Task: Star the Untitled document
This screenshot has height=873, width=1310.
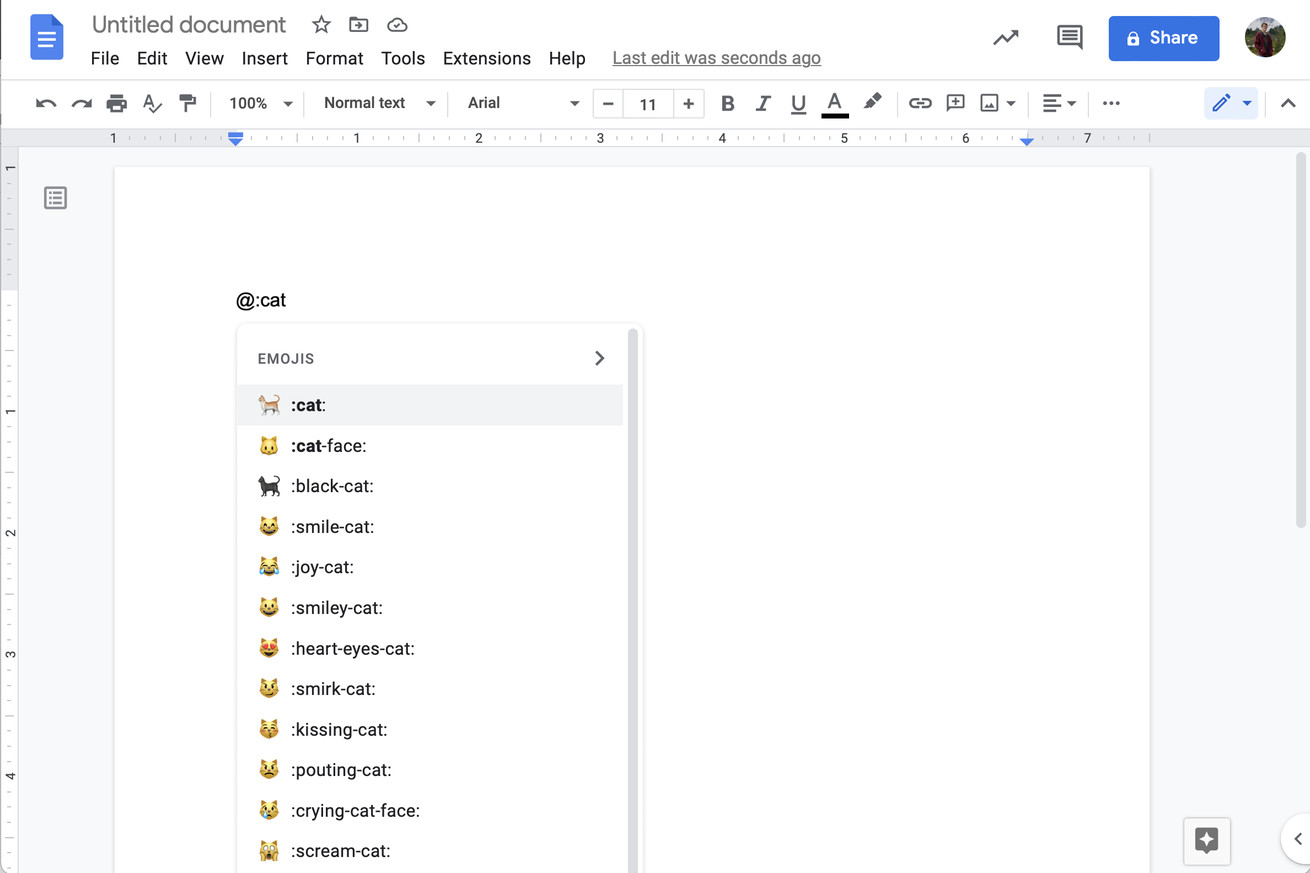Action: (x=321, y=25)
